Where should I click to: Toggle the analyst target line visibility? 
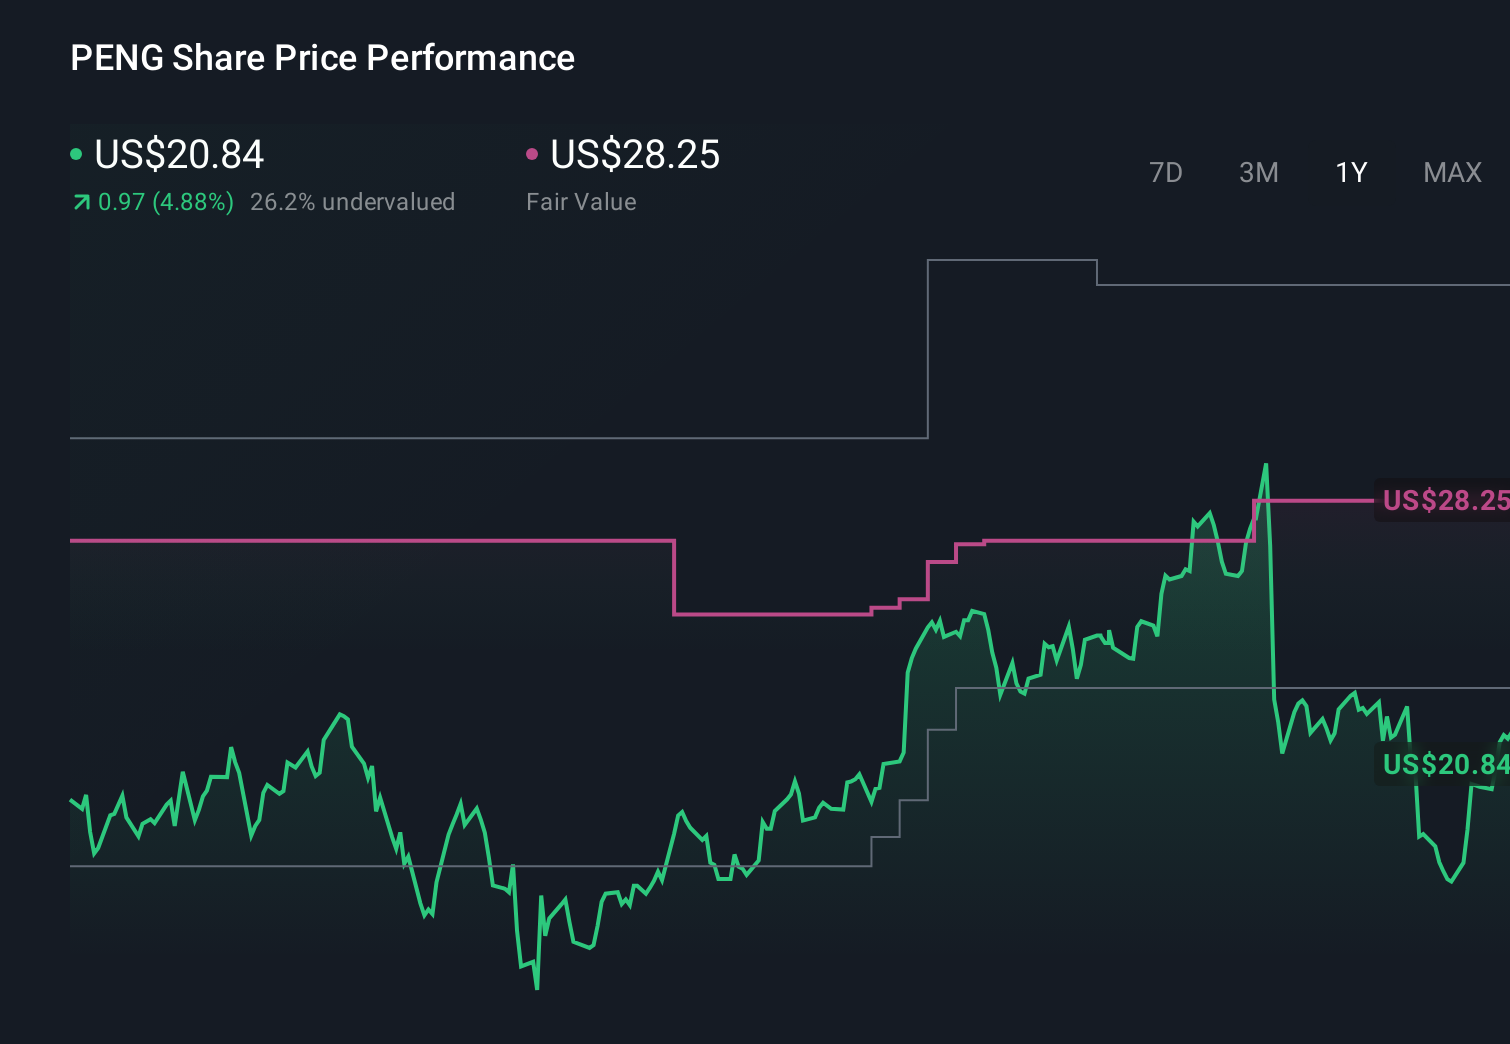click(x=1010, y=258)
